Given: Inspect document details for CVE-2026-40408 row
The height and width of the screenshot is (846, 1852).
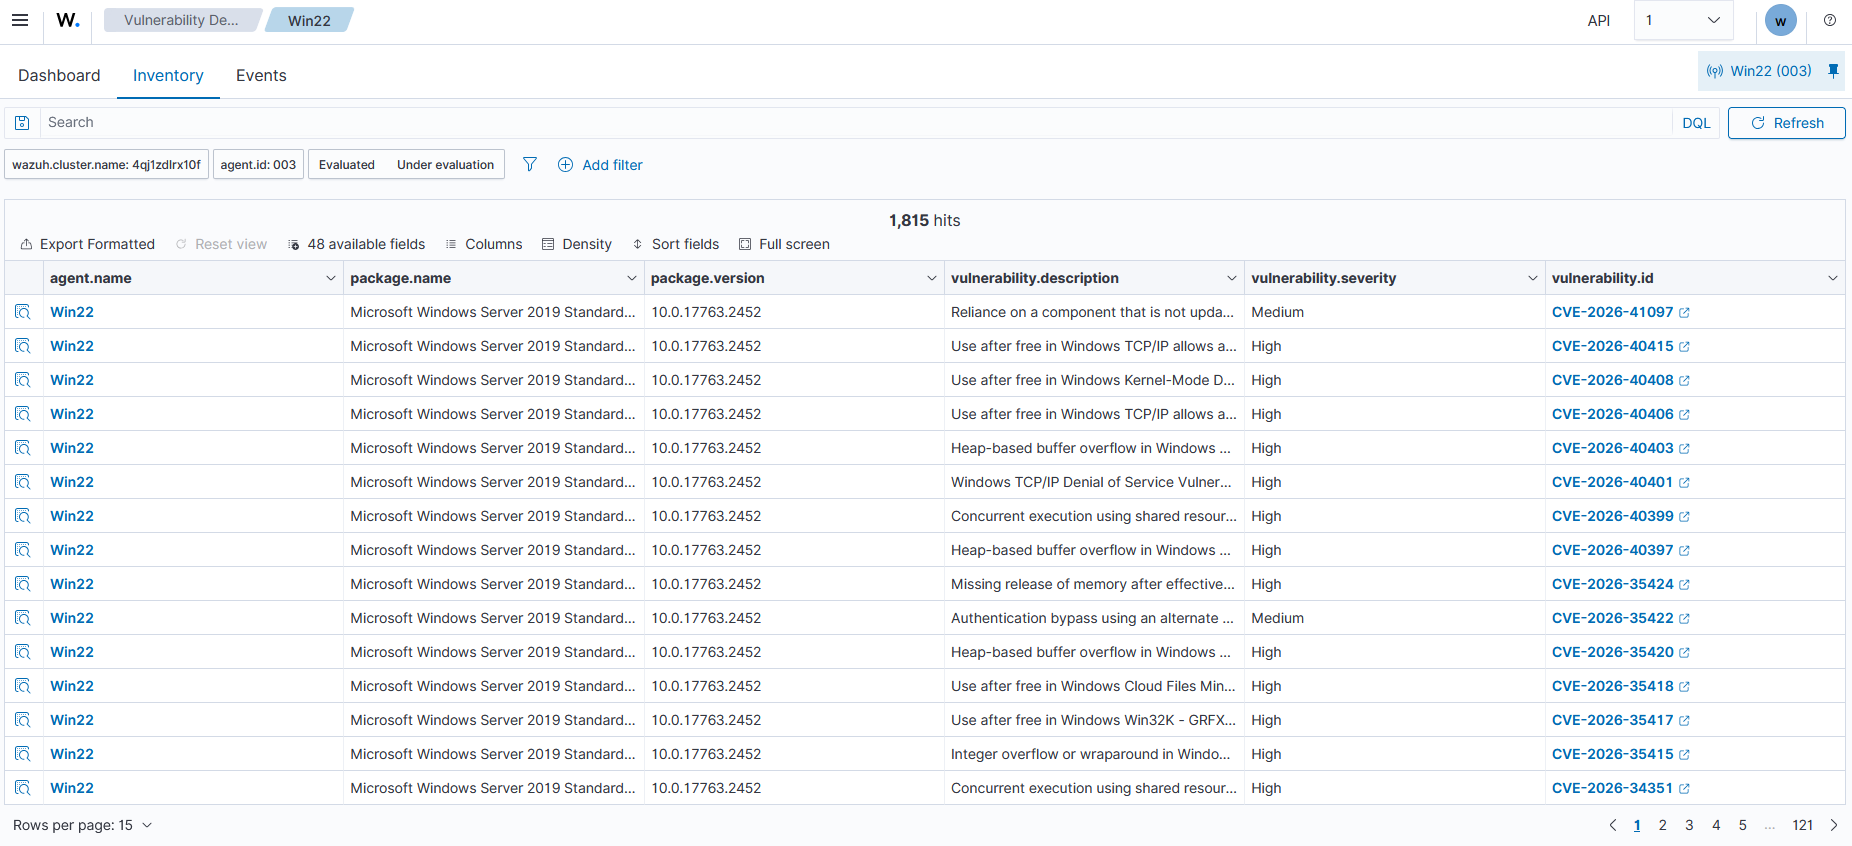Looking at the screenshot, I should (x=23, y=380).
